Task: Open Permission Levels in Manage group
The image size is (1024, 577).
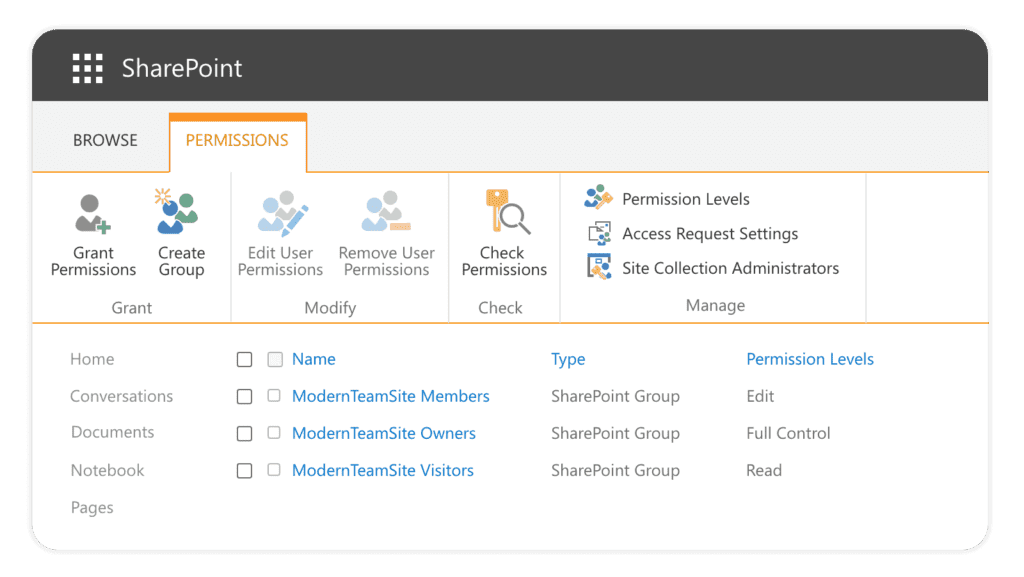Action: pos(686,199)
